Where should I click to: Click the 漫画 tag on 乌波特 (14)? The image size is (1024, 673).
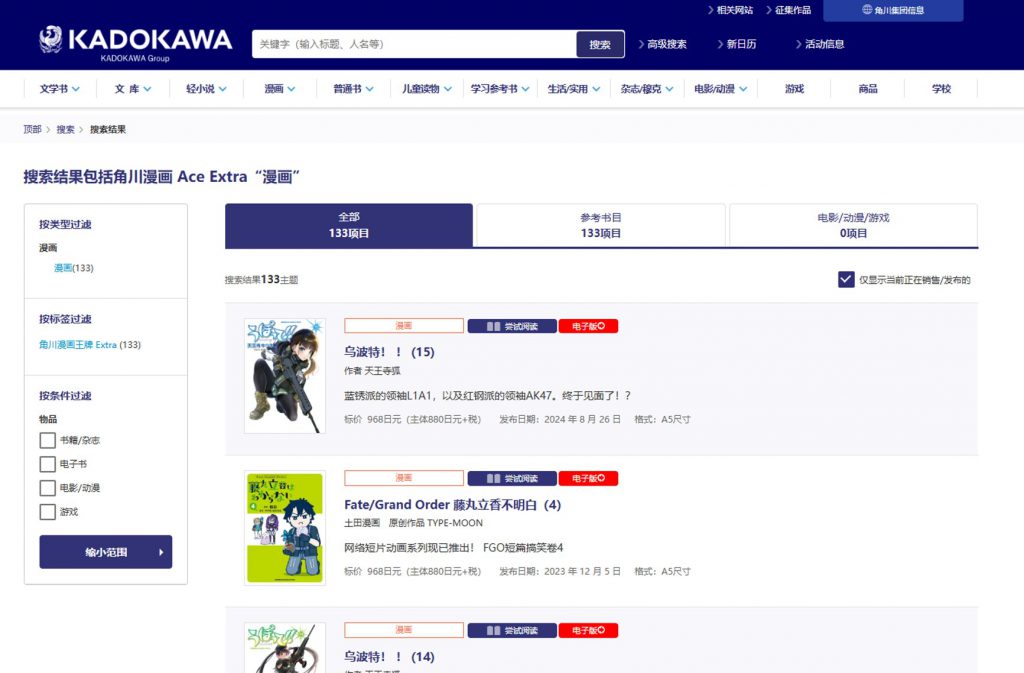pos(404,630)
